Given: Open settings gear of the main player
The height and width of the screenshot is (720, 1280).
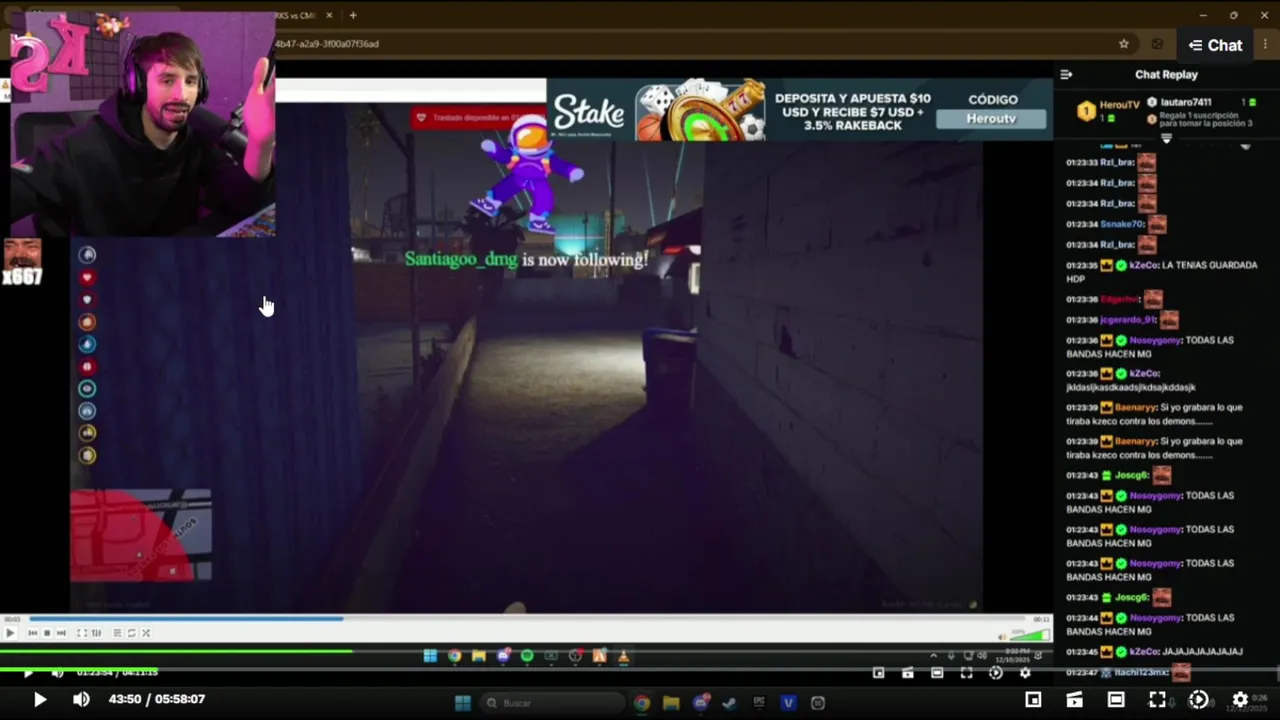Looking at the screenshot, I should [x=1240, y=699].
